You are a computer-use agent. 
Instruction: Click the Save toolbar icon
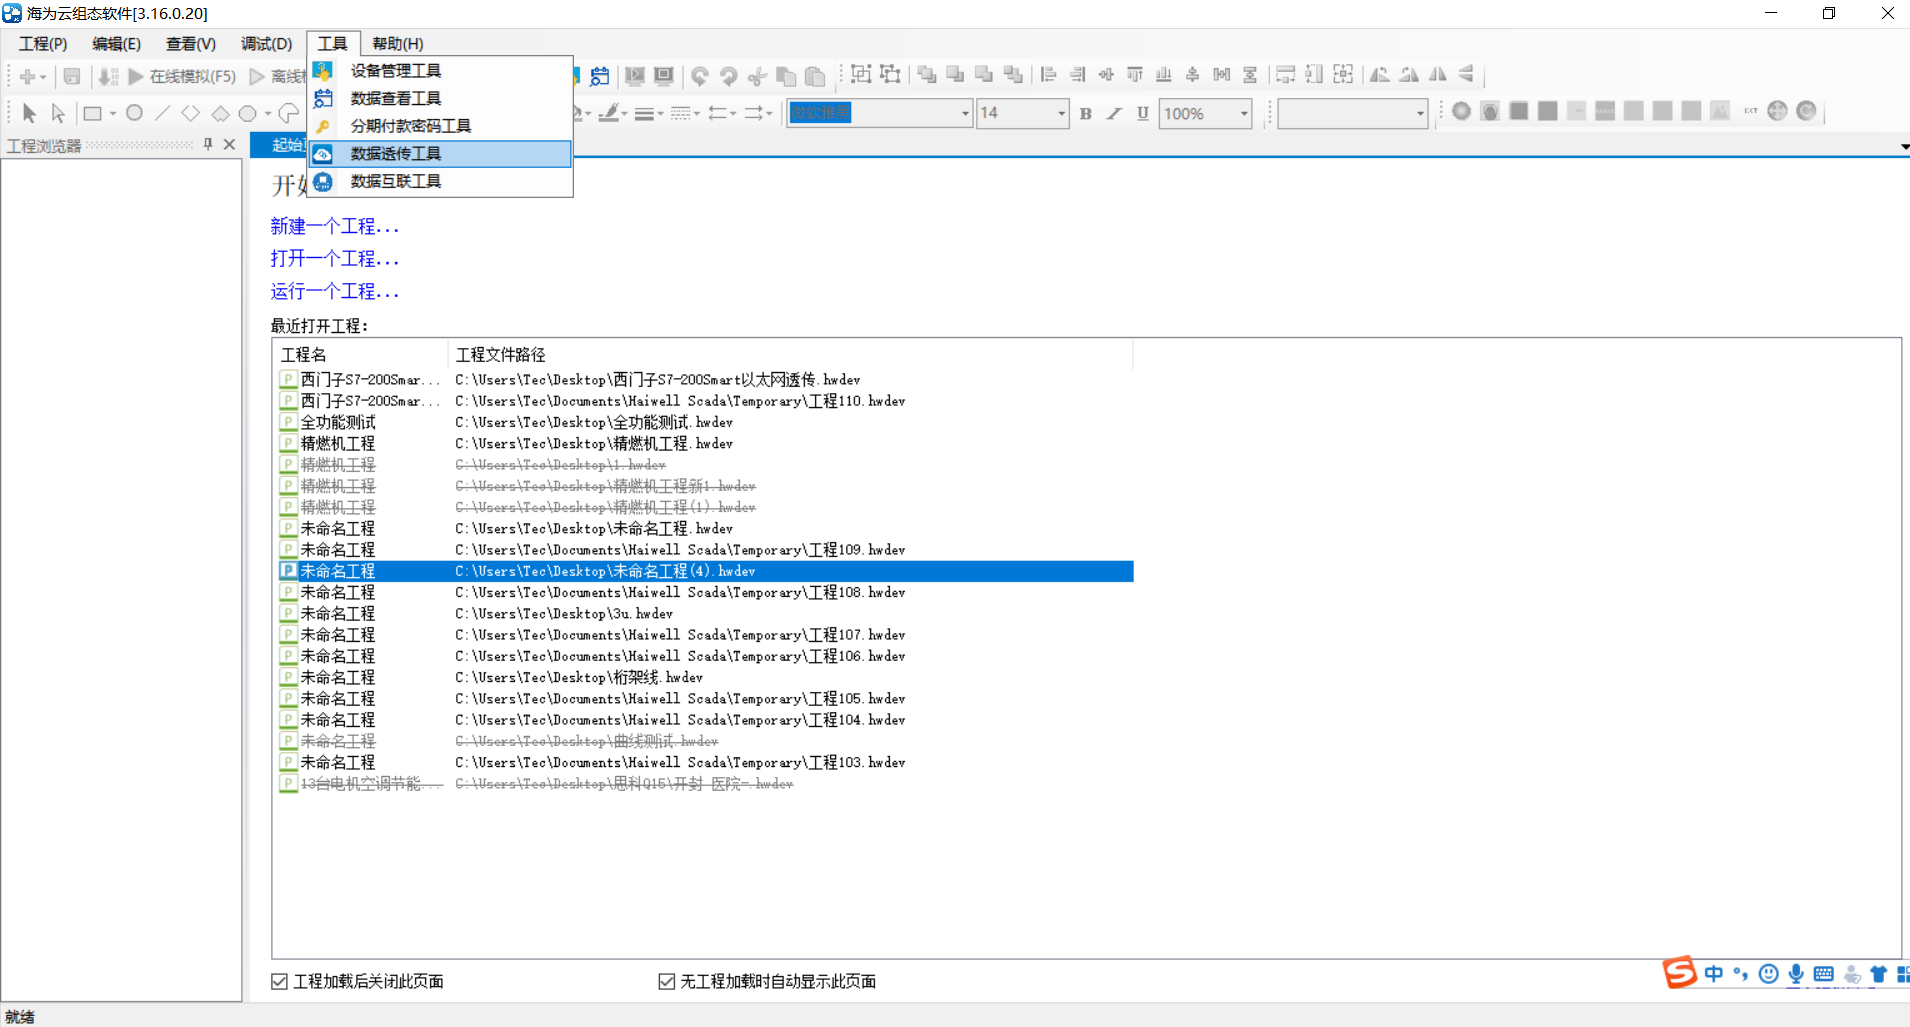(72, 76)
